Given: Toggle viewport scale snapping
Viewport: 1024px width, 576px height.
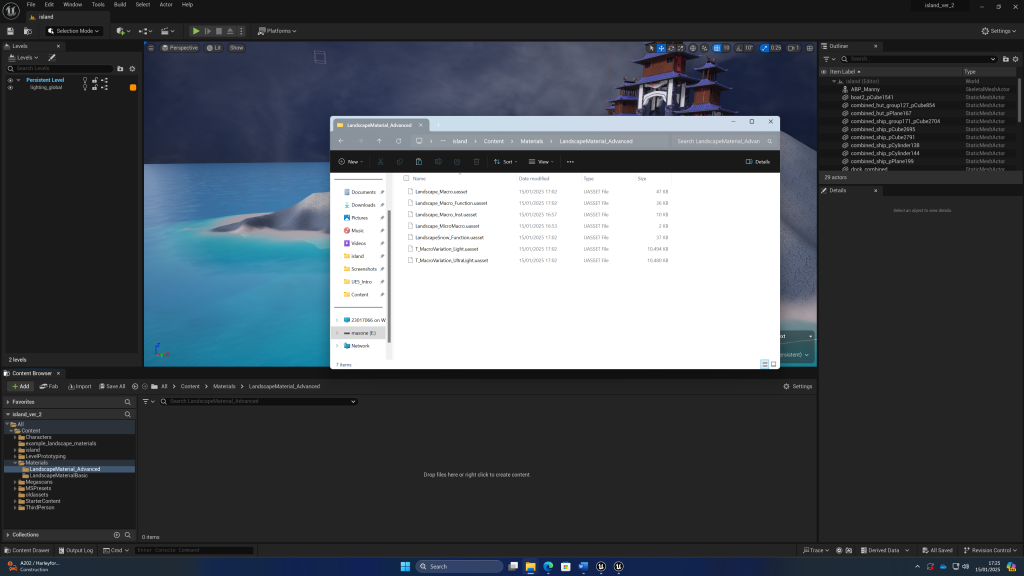Looking at the screenshot, I should click(x=765, y=48).
